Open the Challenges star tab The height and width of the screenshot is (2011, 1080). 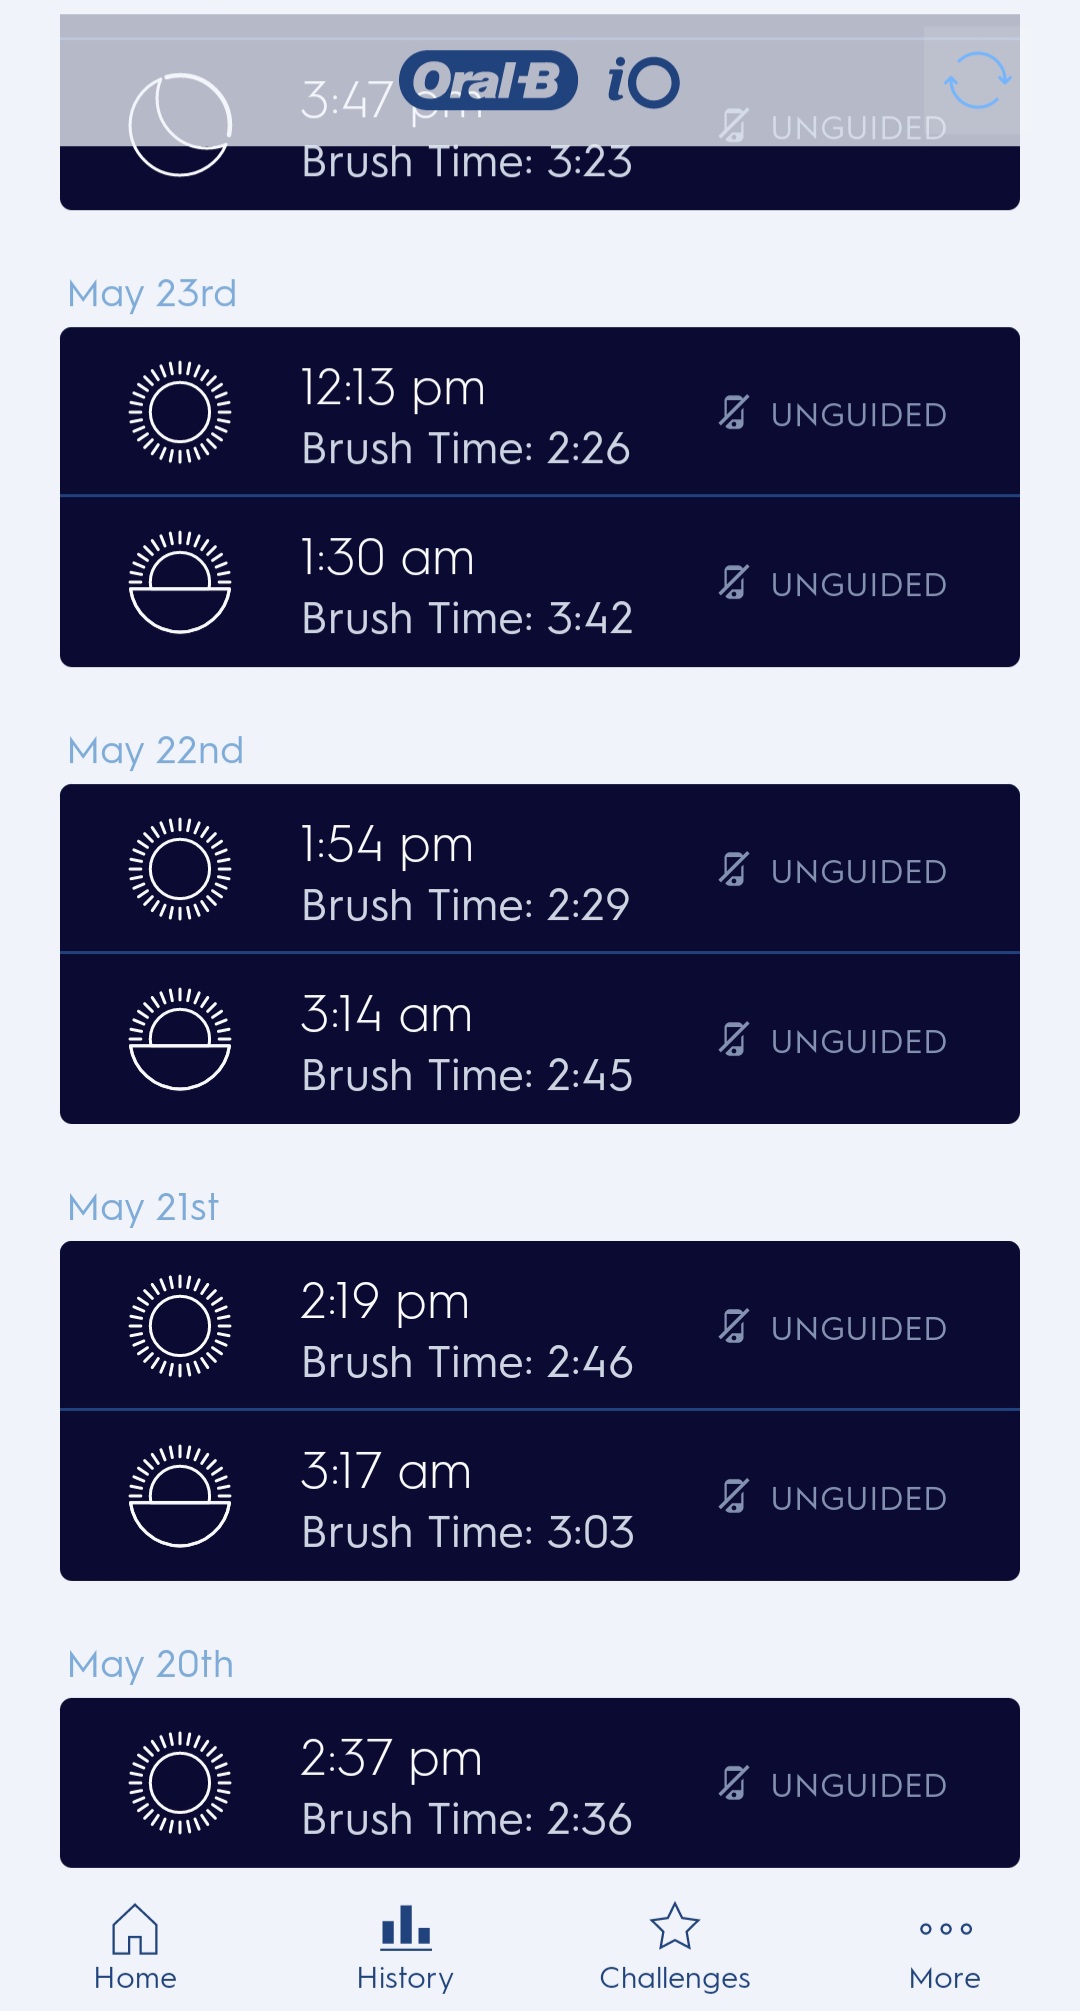pos(675,1946)
